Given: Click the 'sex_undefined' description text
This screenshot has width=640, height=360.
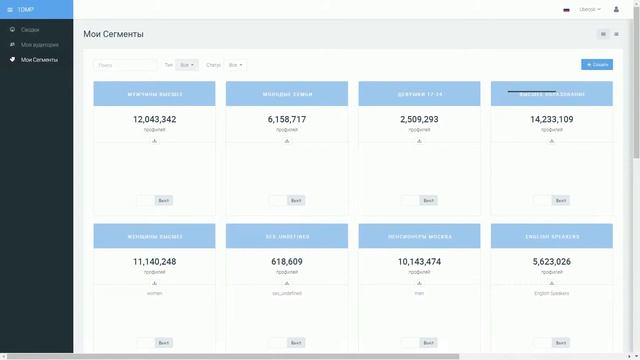Looking at the screenshot, I should click(287, 293).
